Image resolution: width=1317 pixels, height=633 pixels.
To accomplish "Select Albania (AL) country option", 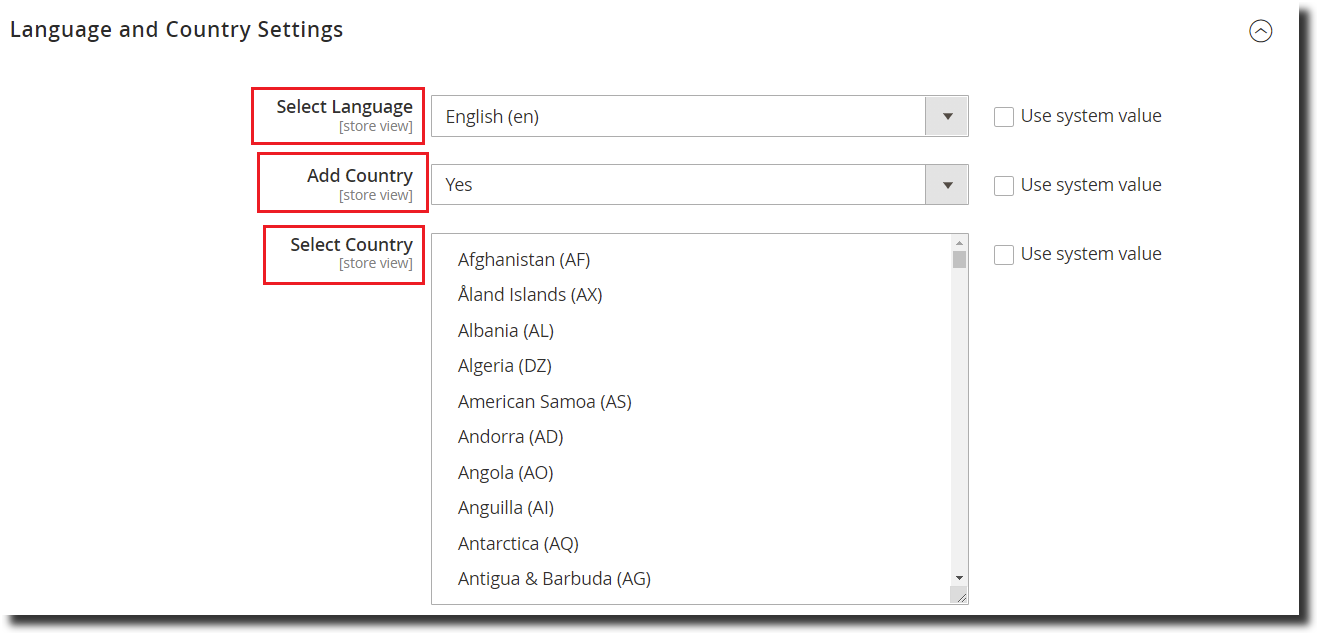I will (506, 331).
